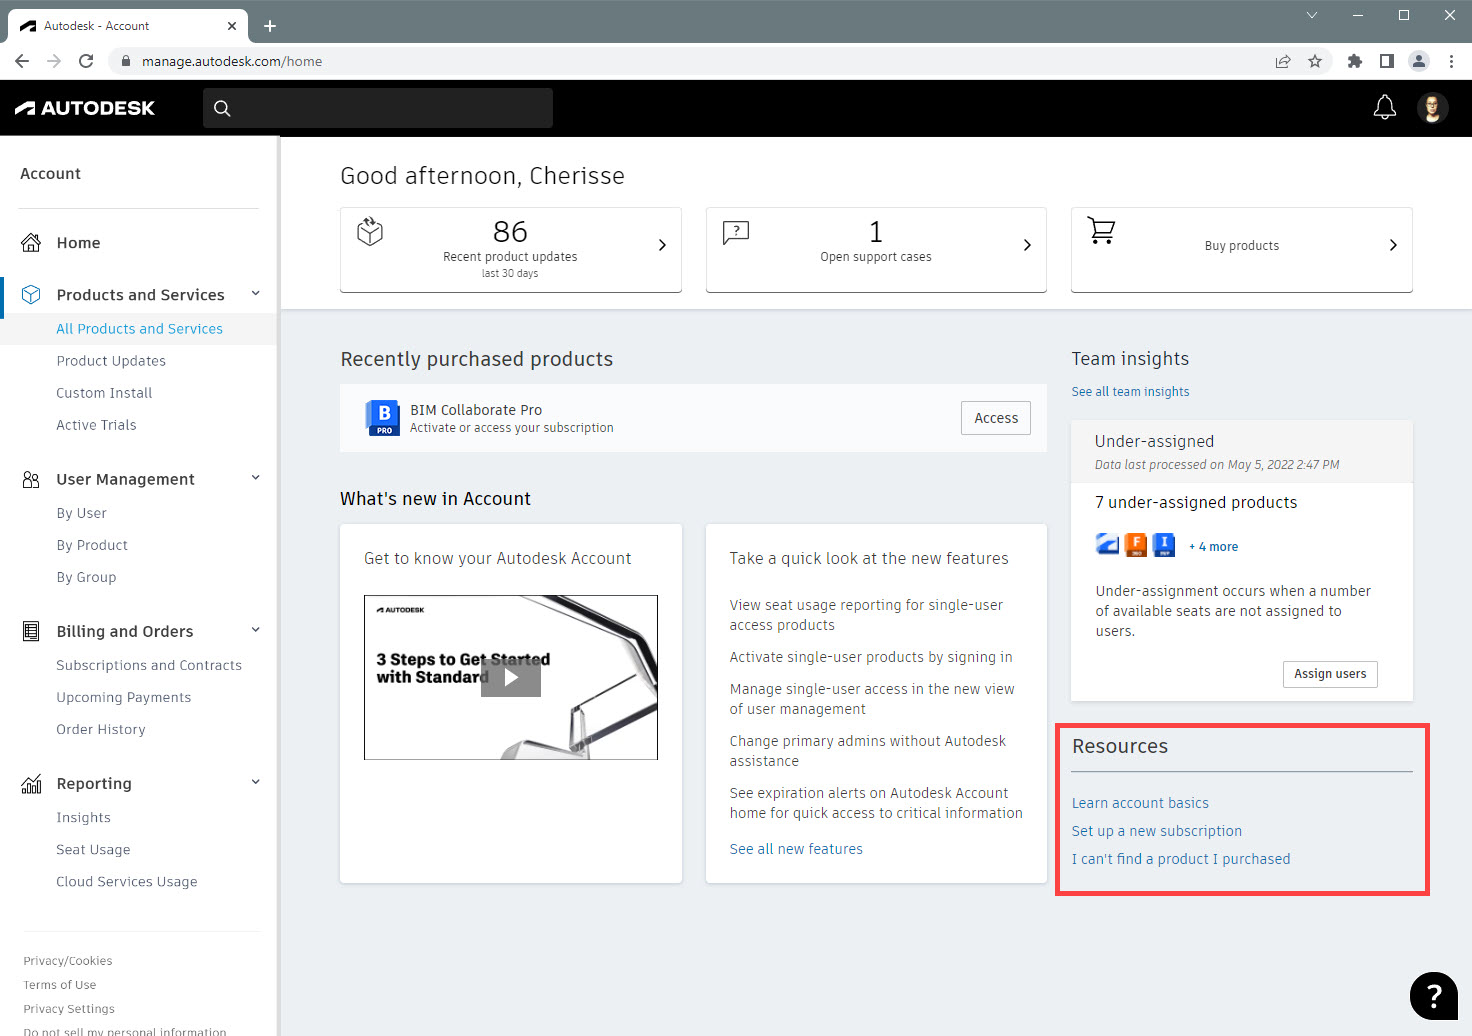
Task: Open Learn account basics link
Action: (1140, 803)
